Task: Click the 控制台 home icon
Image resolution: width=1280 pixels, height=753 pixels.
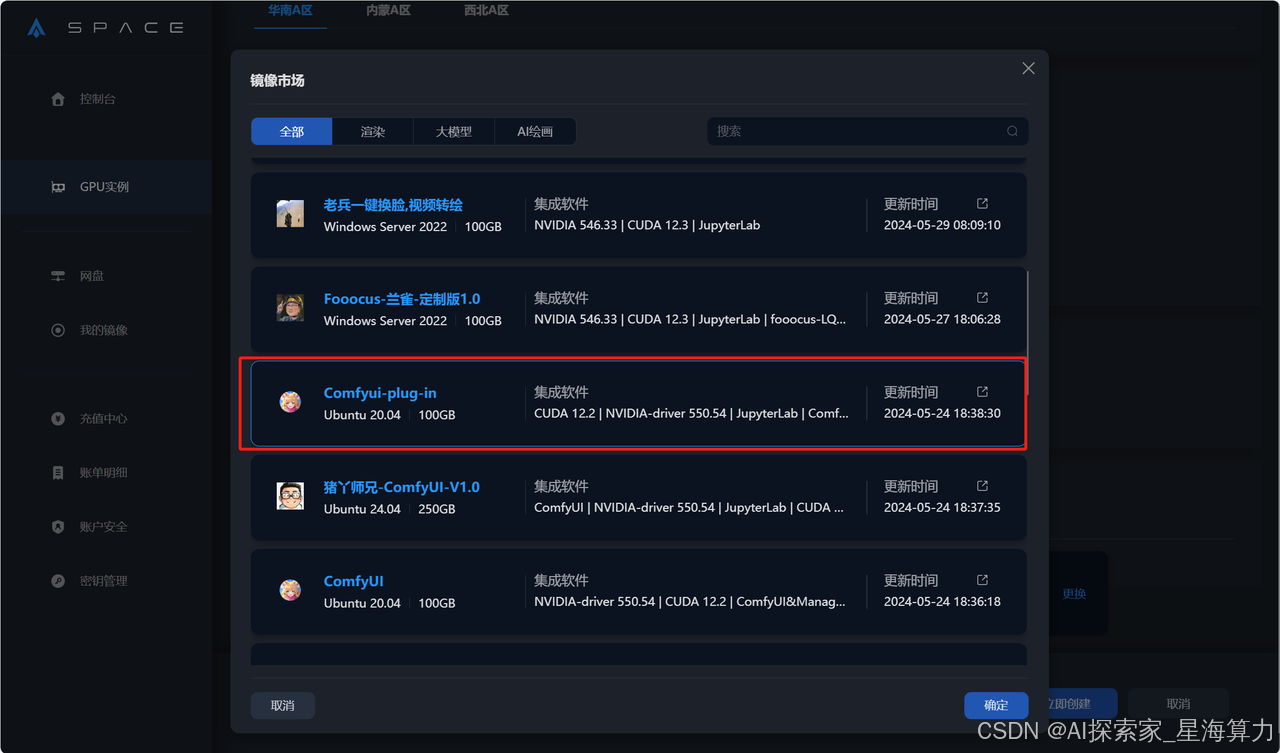Action: pos(58,99)
